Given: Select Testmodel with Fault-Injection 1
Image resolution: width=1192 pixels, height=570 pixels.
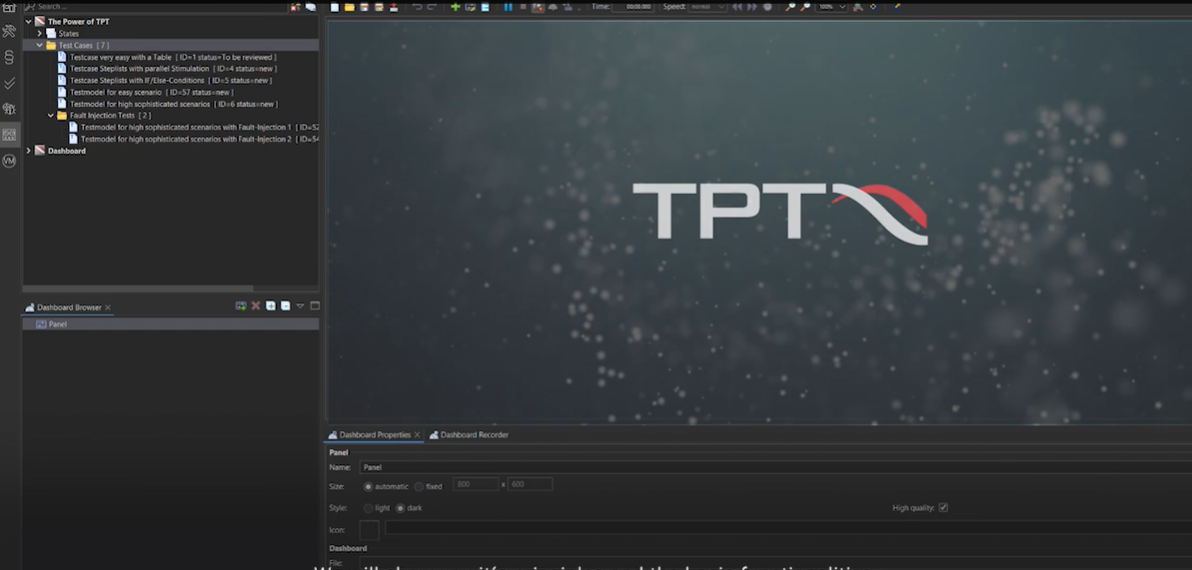Looking at the screenshot, I should click(x=199, y=127).
